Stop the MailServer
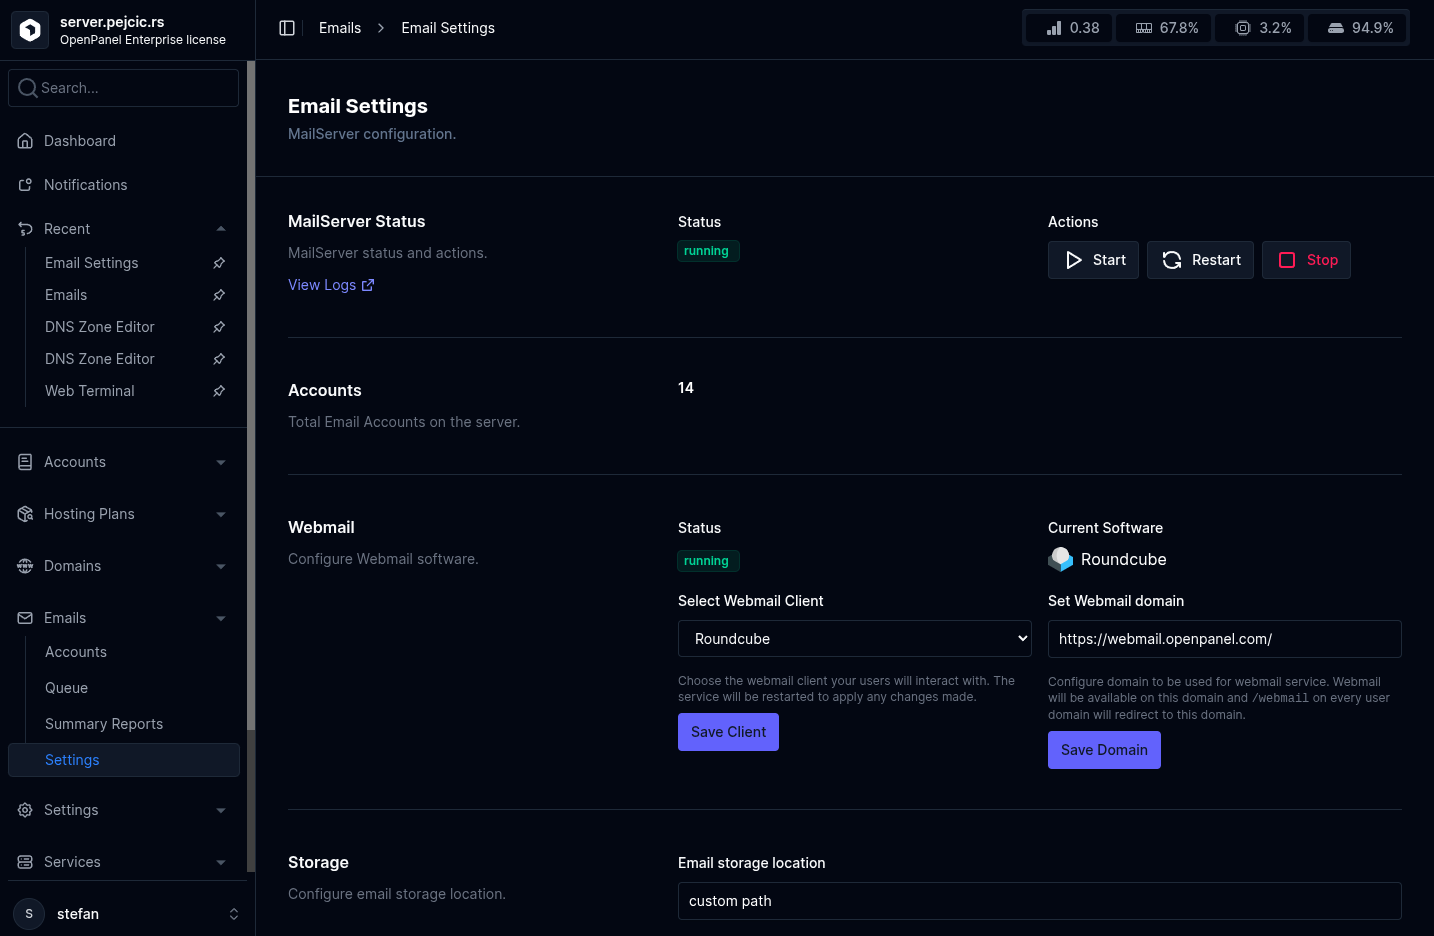Screen dimensions: 1434x936 [1306, 260]
